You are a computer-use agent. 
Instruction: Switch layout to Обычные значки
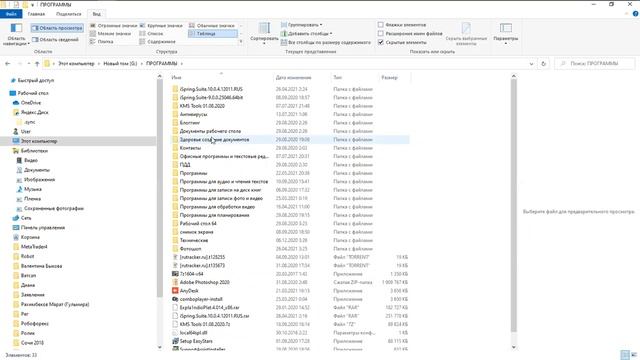coord(211,25)
